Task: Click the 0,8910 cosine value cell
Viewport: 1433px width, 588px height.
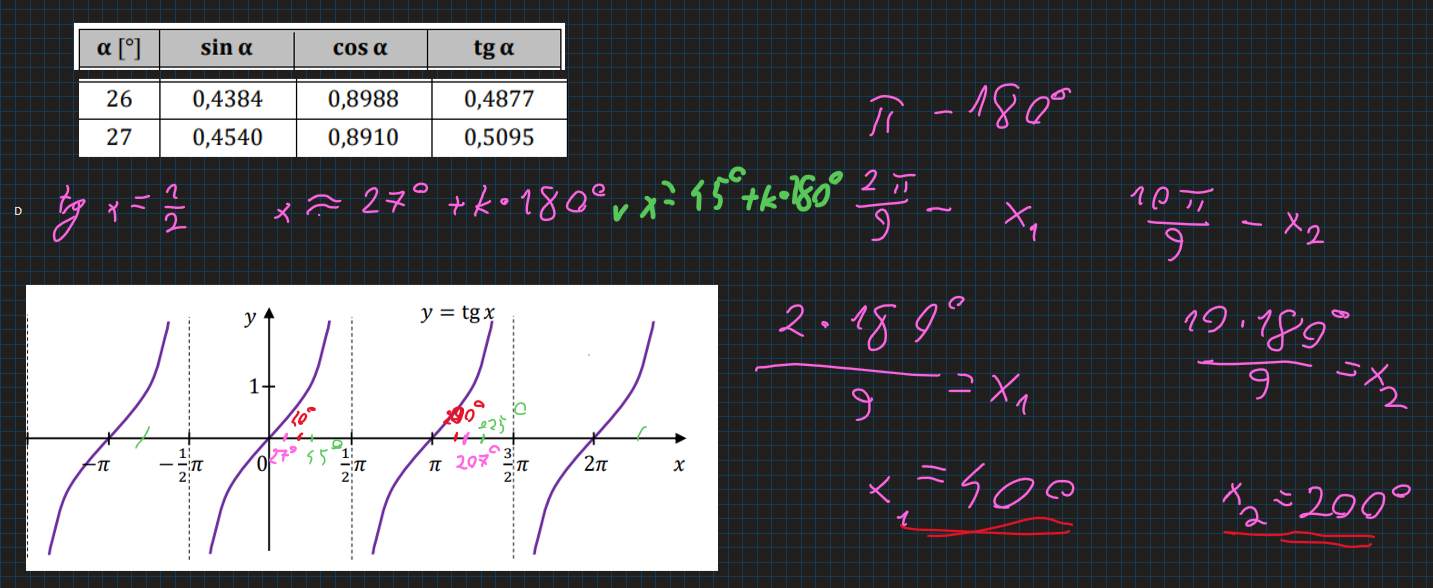Action: [362, 137]
